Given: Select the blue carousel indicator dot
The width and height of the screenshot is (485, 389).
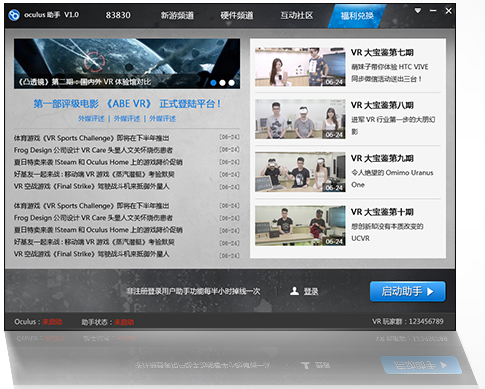Looking at the screenshot, I should [x=214, y=83].
